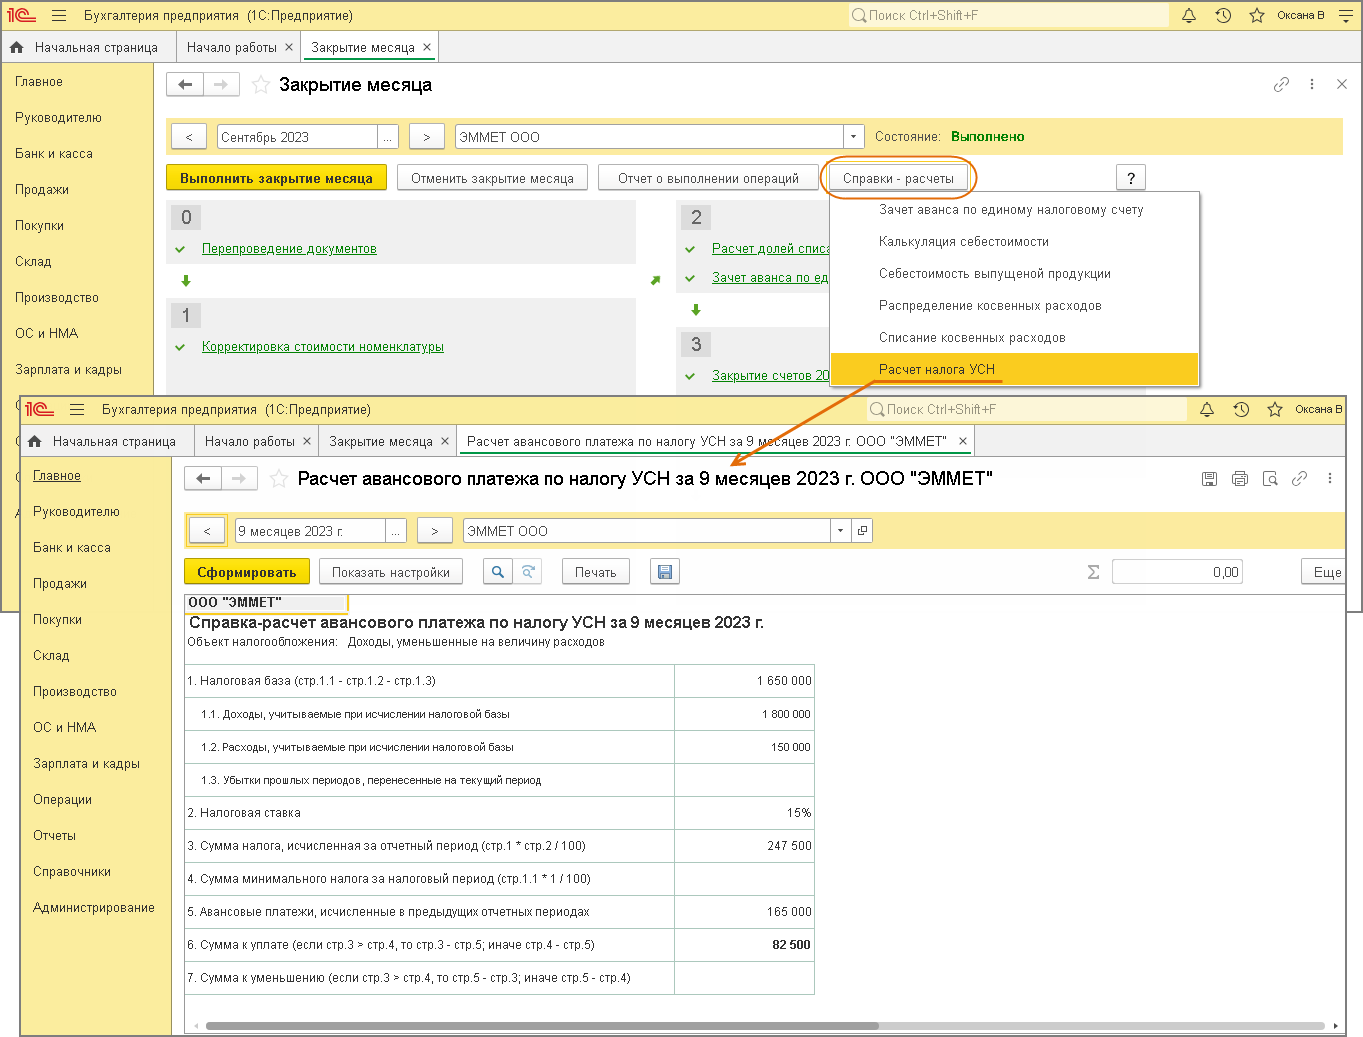
Task: Open notifications bell in back window
Action: click(1189, 16)
